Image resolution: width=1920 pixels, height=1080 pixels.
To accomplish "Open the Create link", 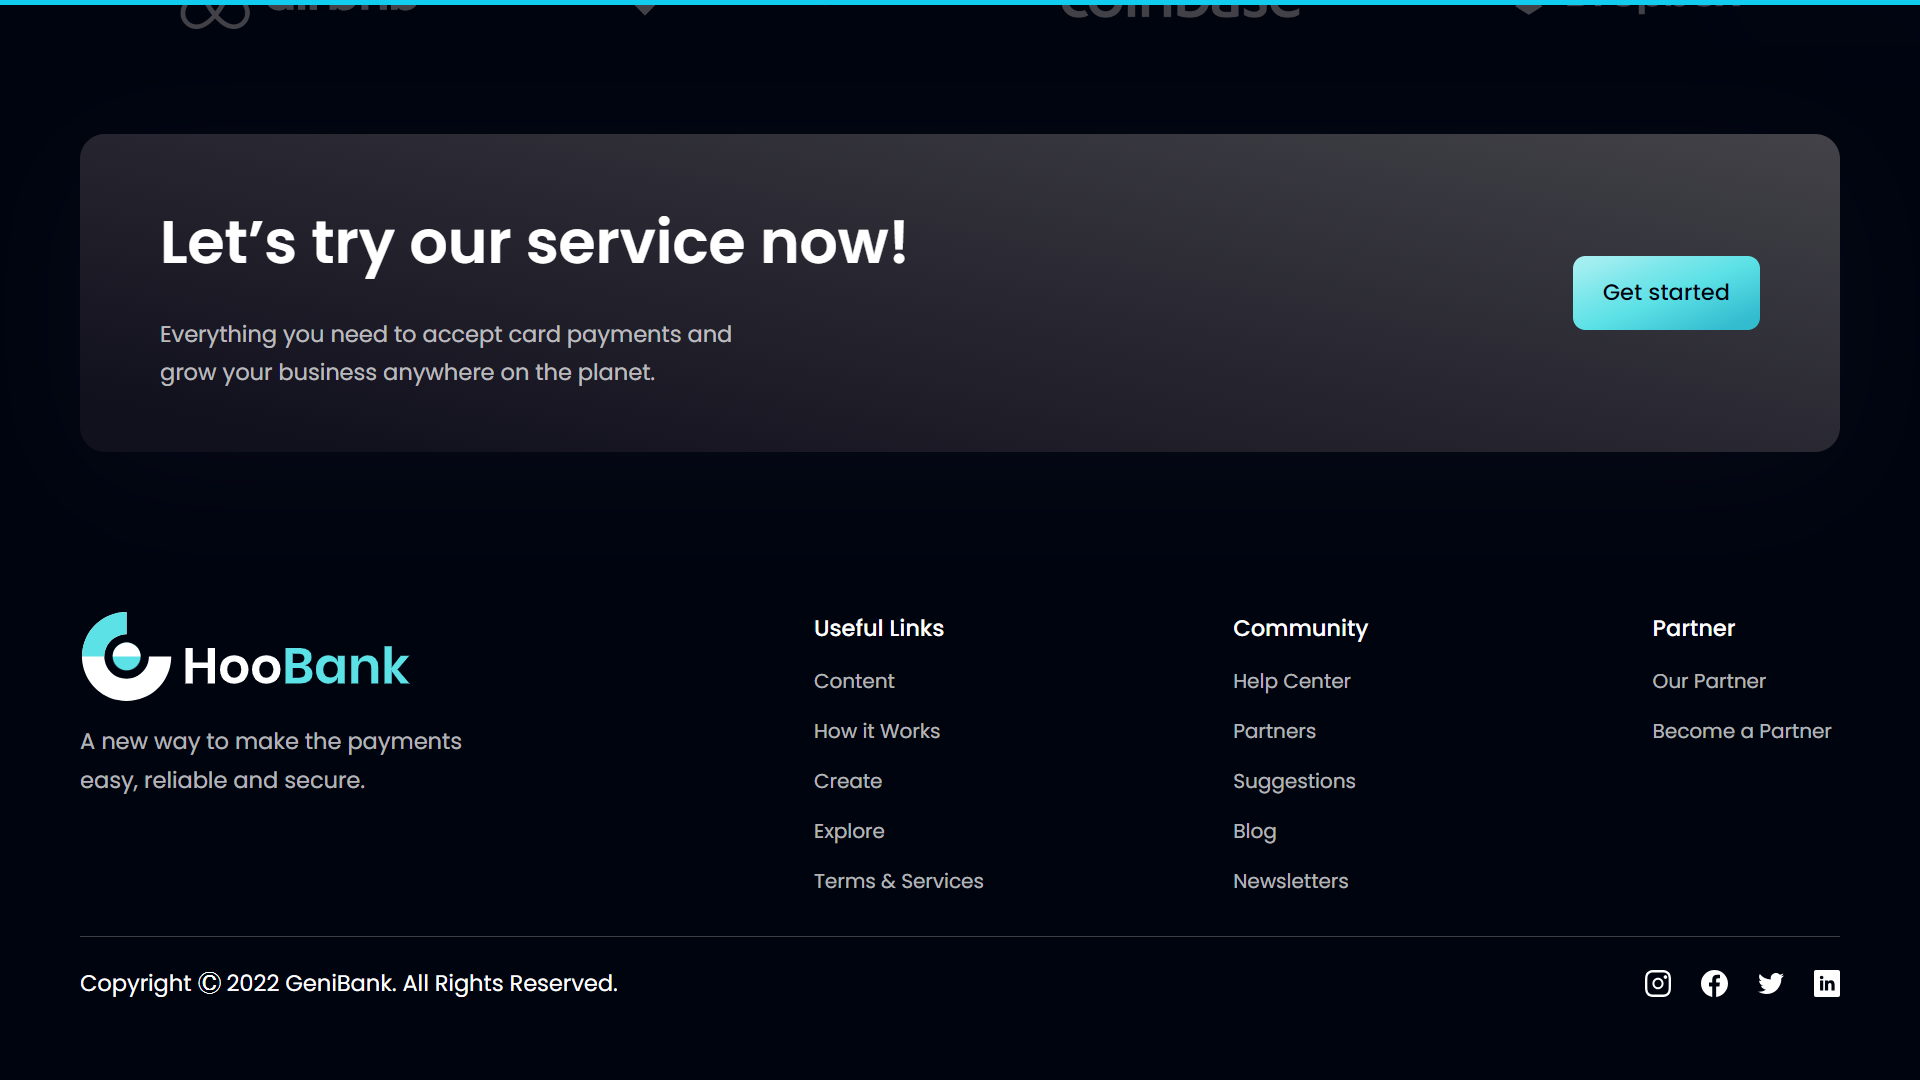I will tap(847, 781).
